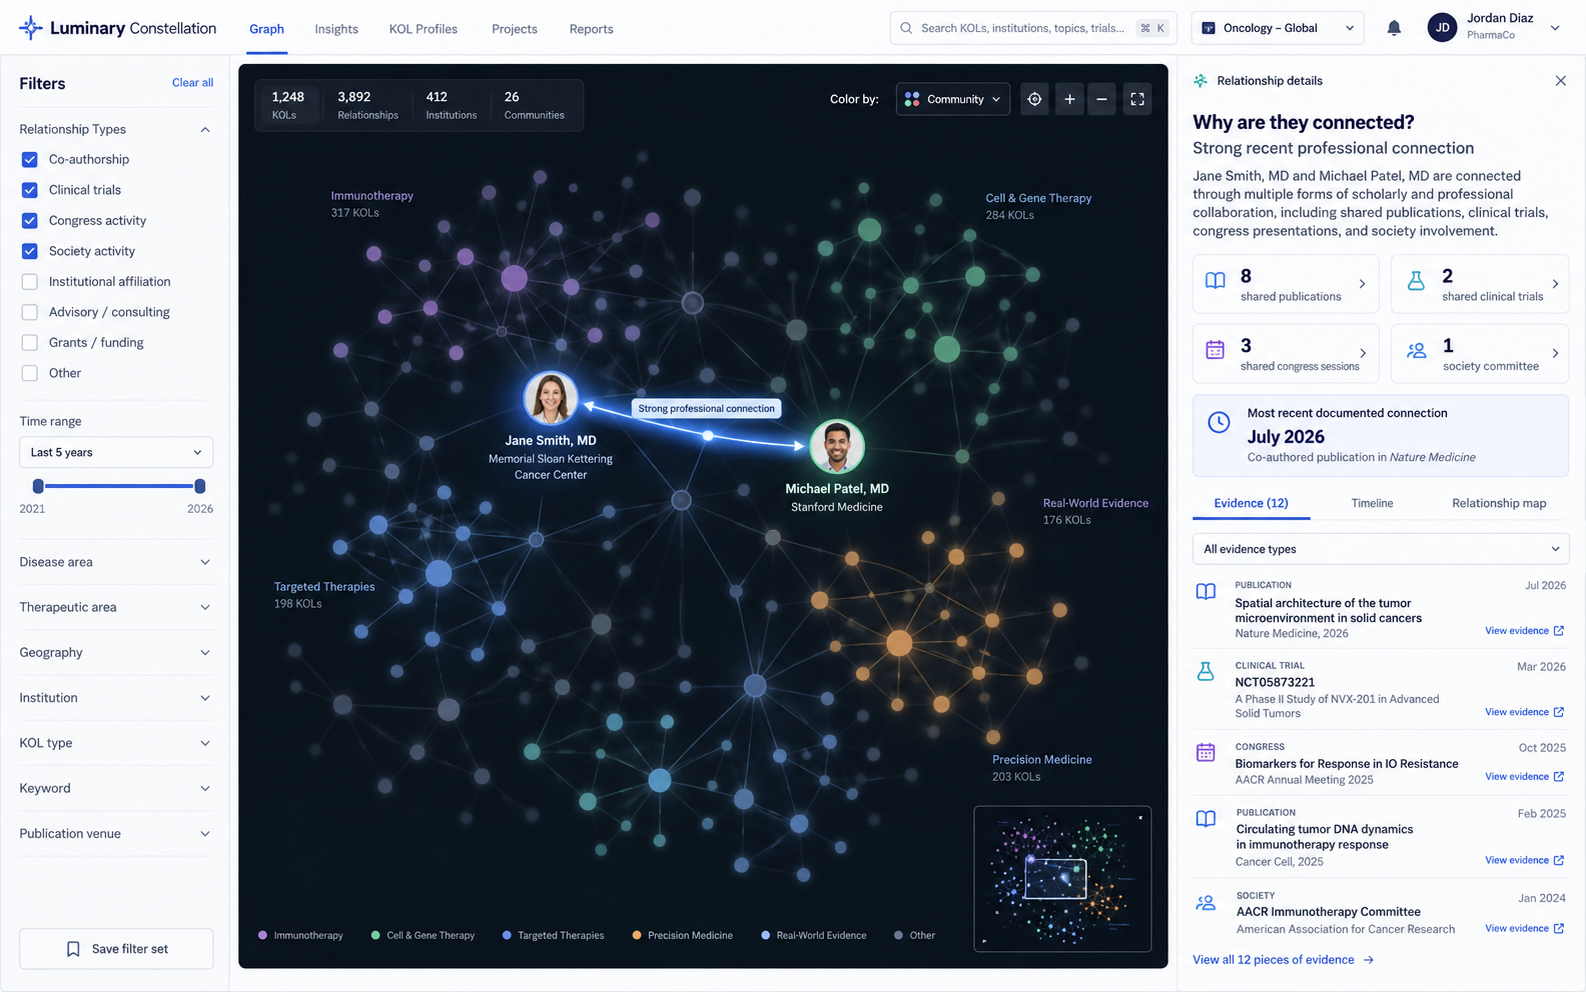
Task: Recenter the graph with the target icon
Action: point(1035,99)
